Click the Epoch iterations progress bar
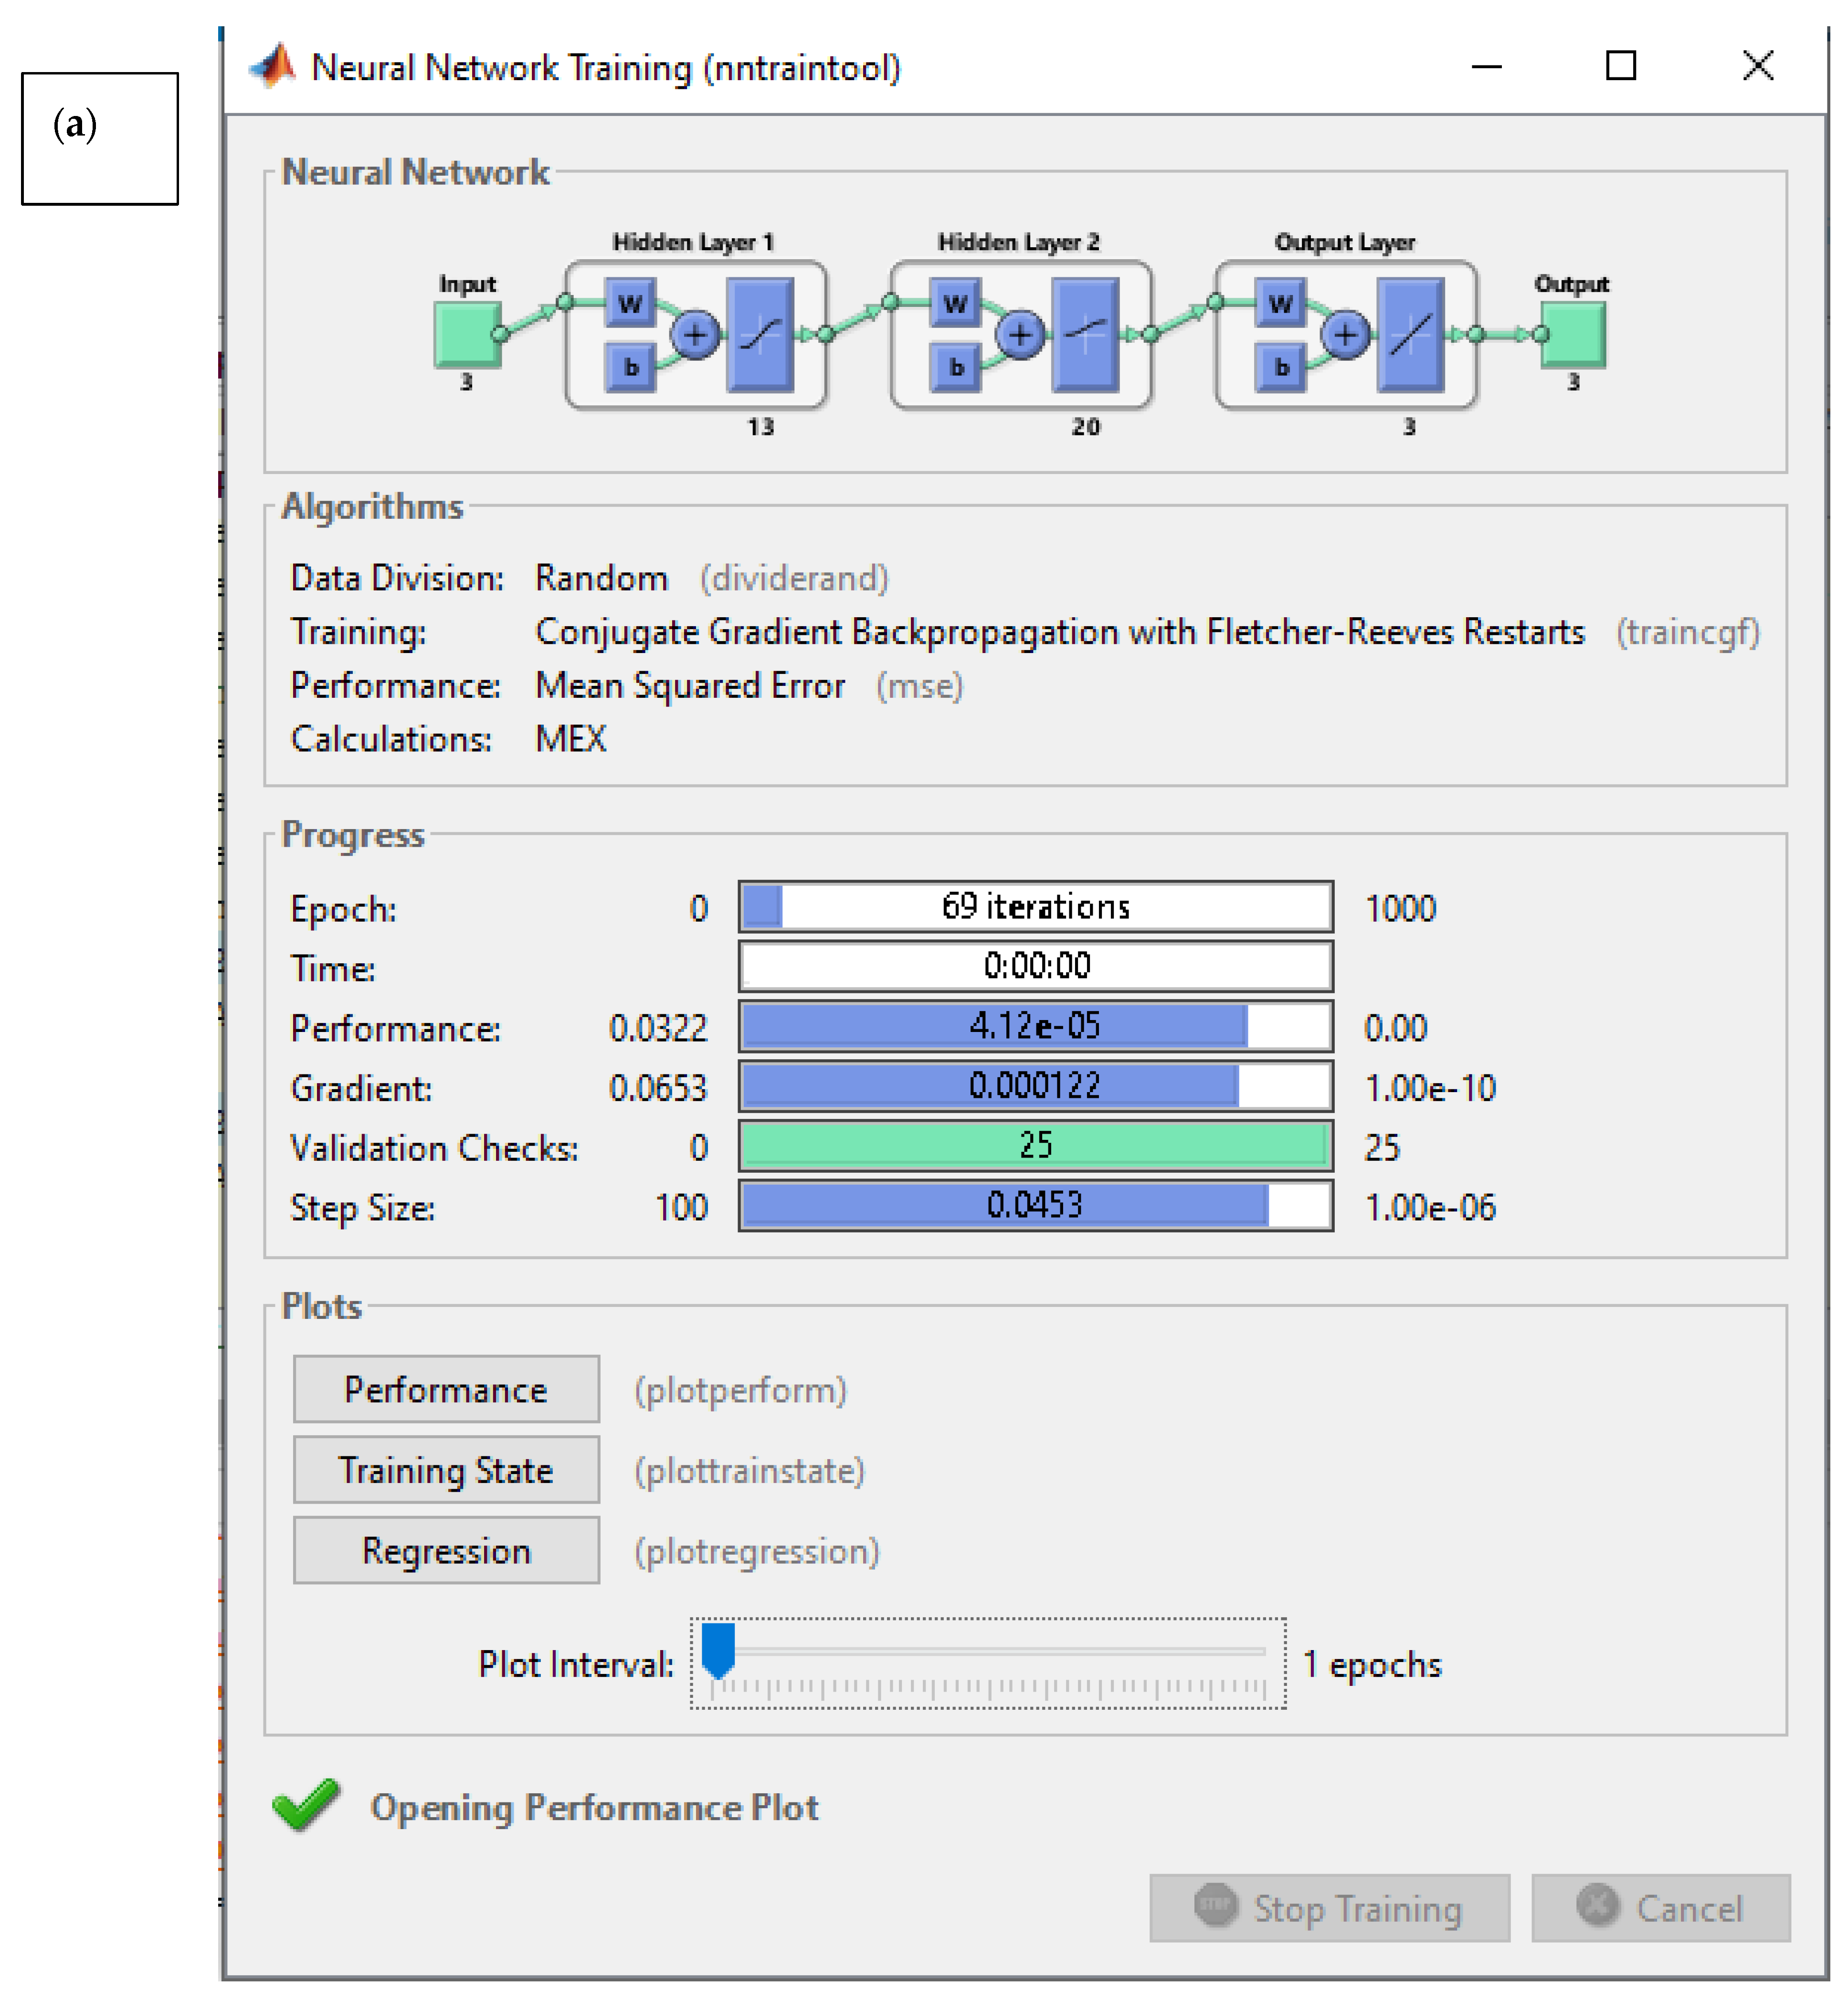The width and height of the screenshot is (1848, 2000). pos(1035,906)
